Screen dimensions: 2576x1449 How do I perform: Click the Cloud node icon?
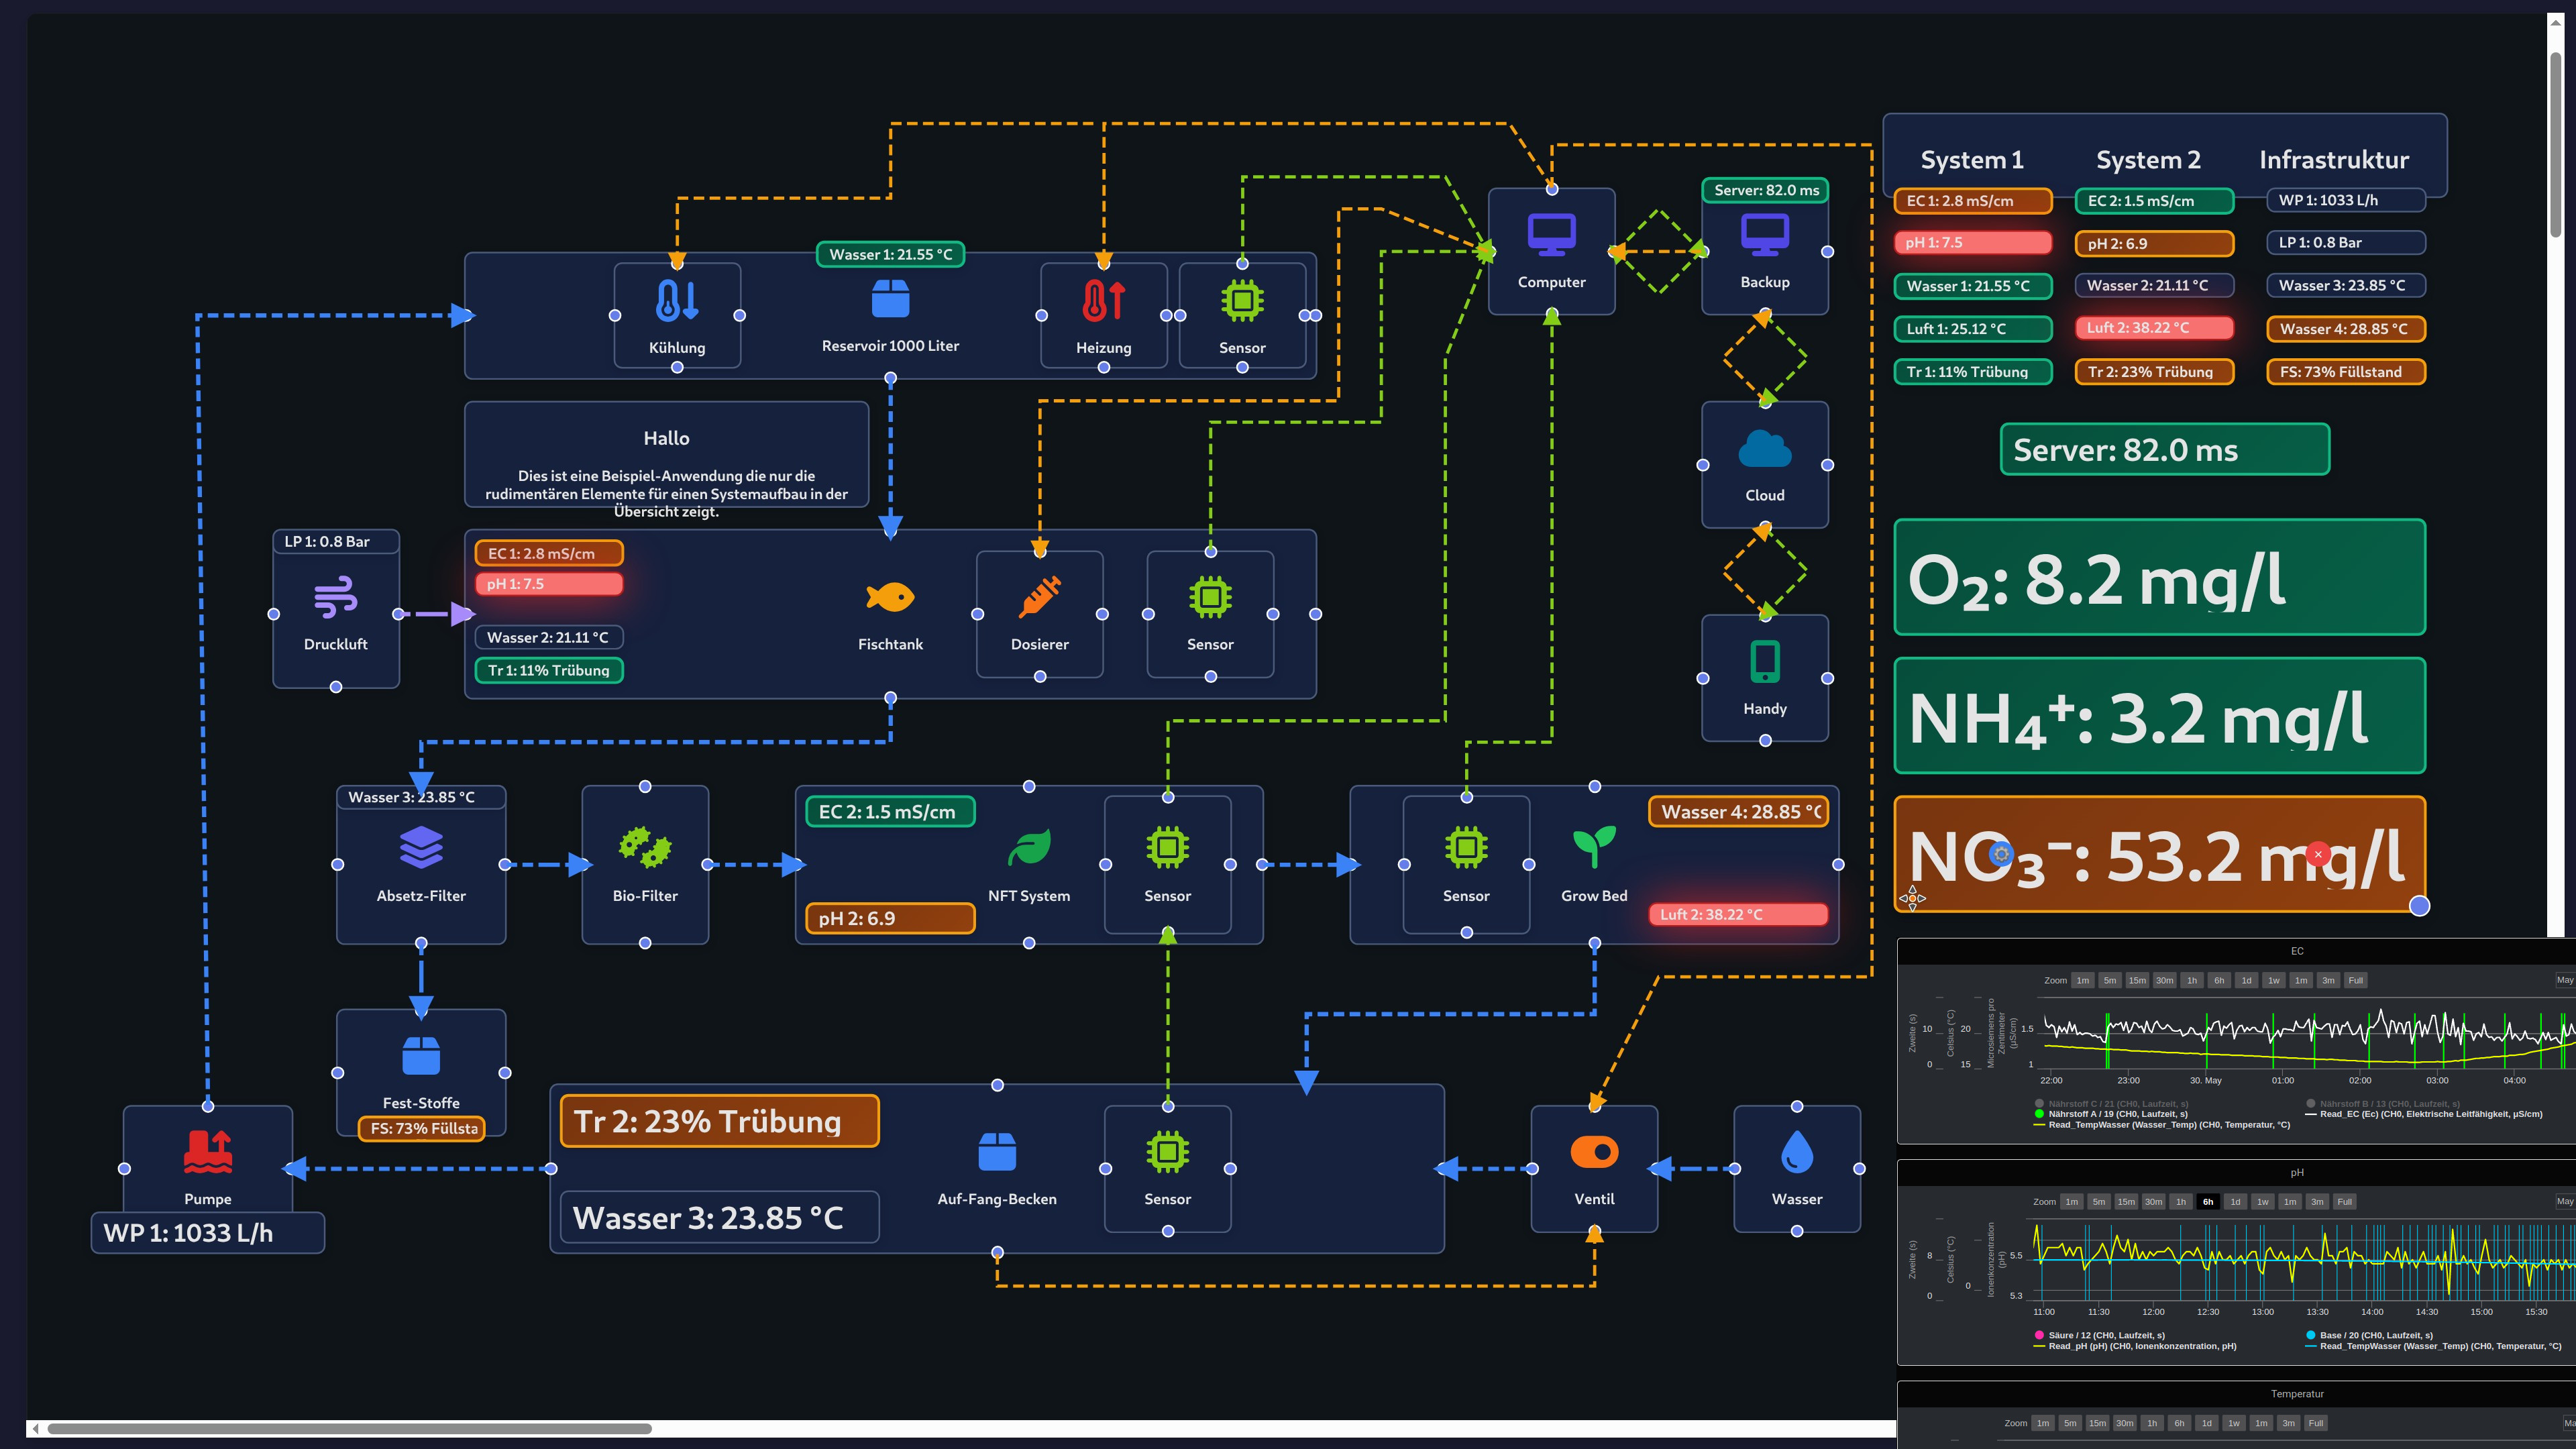tap(1764, 449)
